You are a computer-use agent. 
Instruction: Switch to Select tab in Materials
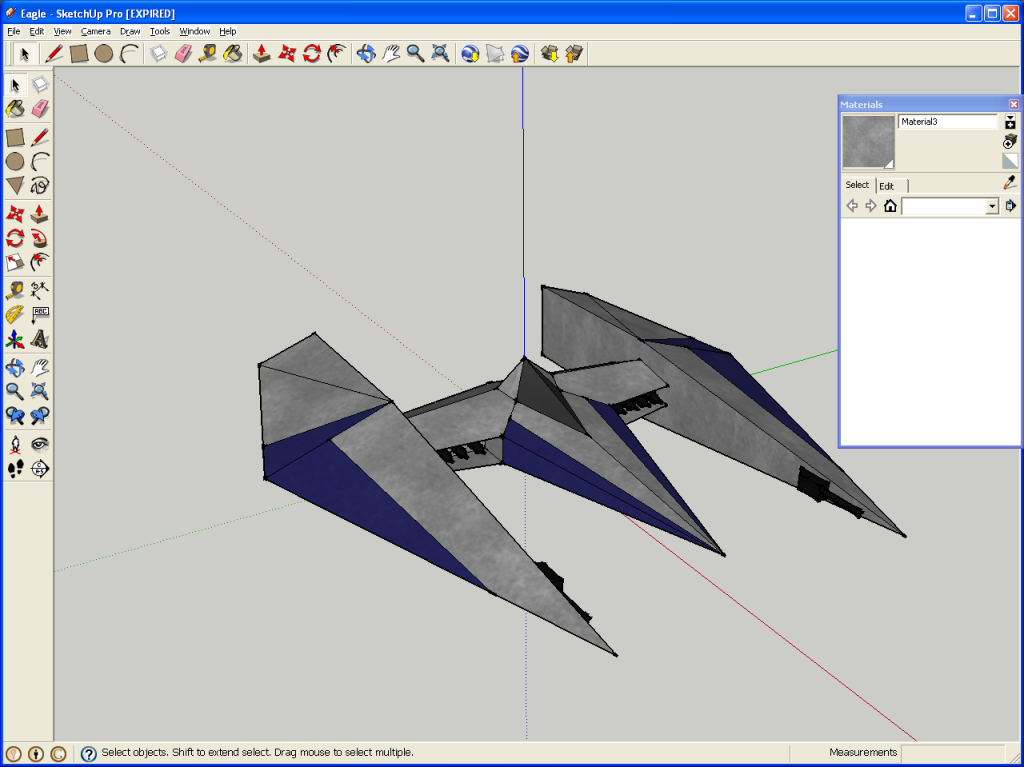(x=857, y=185)
